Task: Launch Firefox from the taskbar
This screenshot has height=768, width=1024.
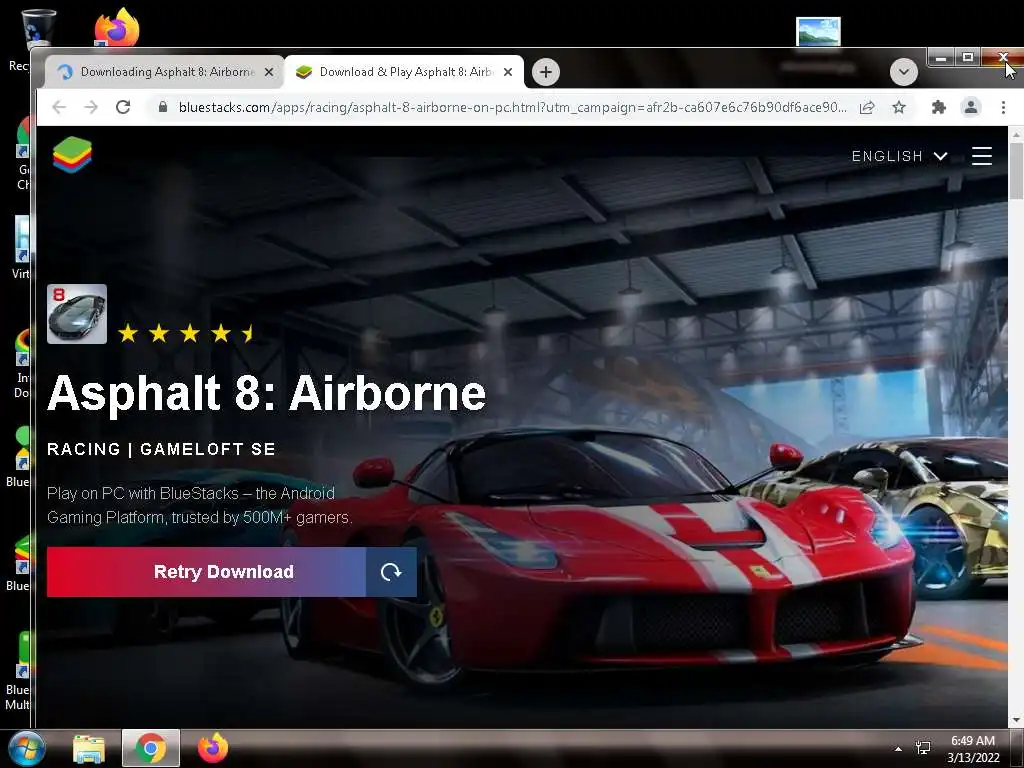Action: point(213,748)
